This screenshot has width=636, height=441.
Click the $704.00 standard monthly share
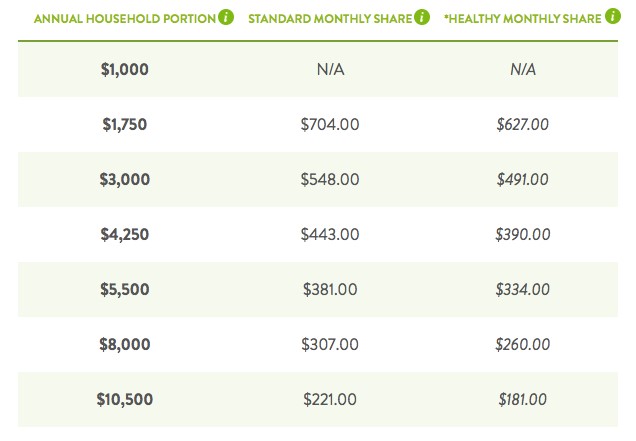330,124
